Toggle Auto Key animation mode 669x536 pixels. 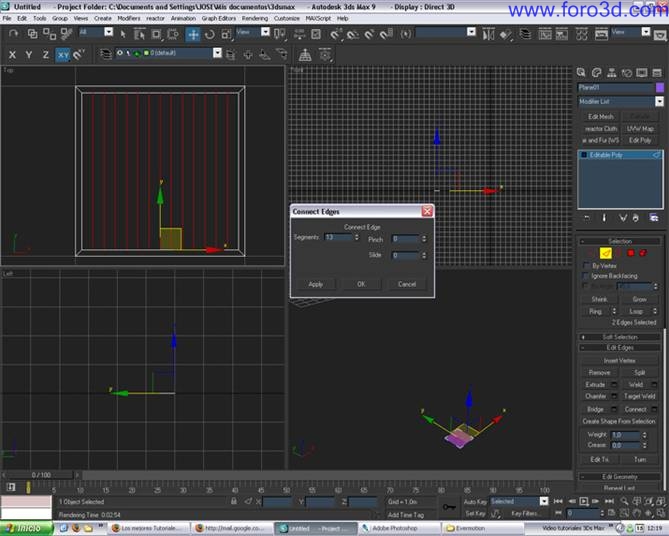click(475, 501)
